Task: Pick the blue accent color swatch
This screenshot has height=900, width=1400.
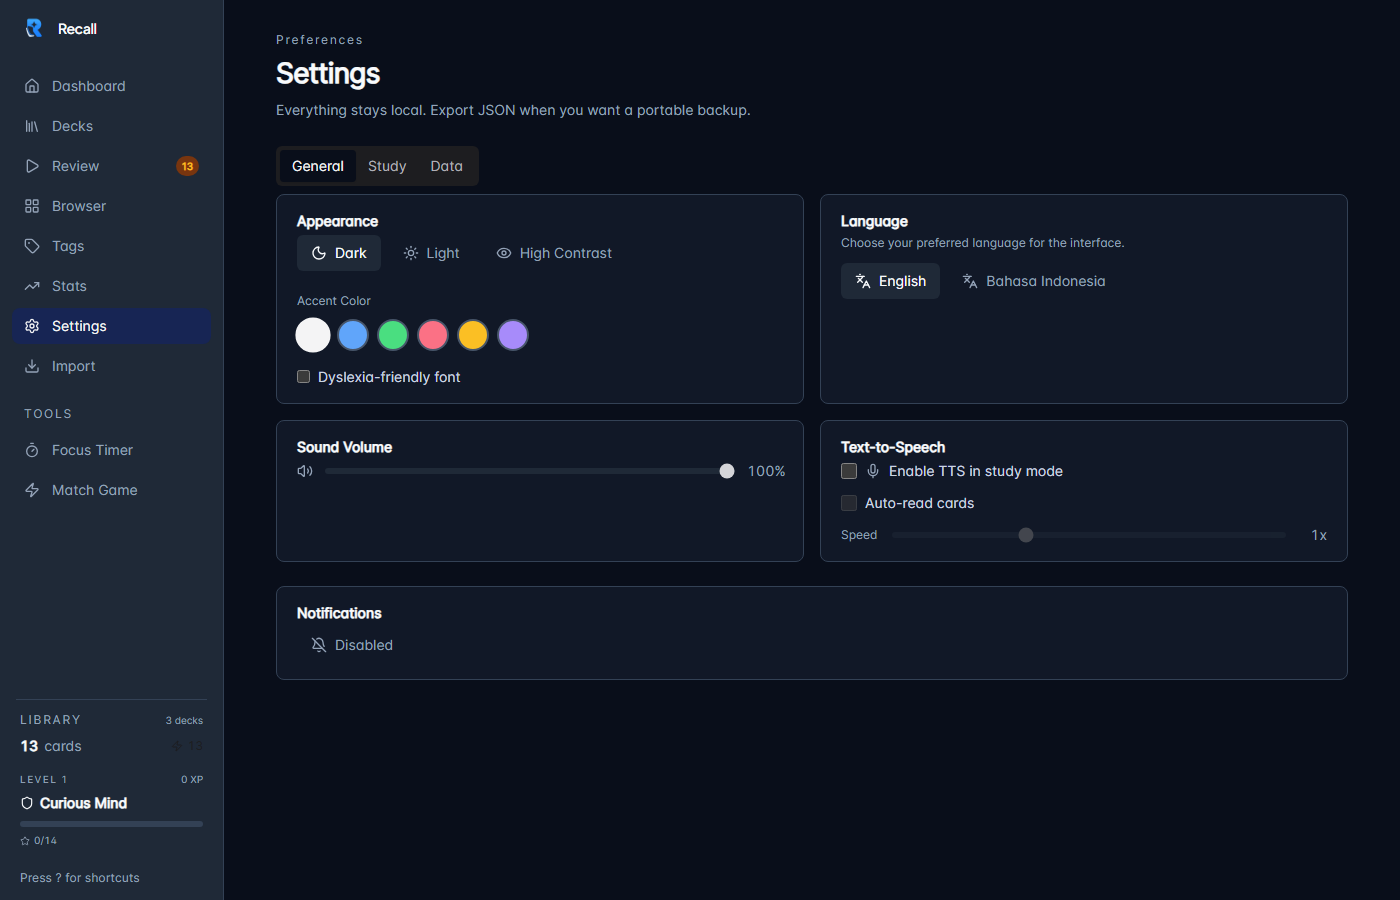Action: pyautogui.click(x=353, y=335)
